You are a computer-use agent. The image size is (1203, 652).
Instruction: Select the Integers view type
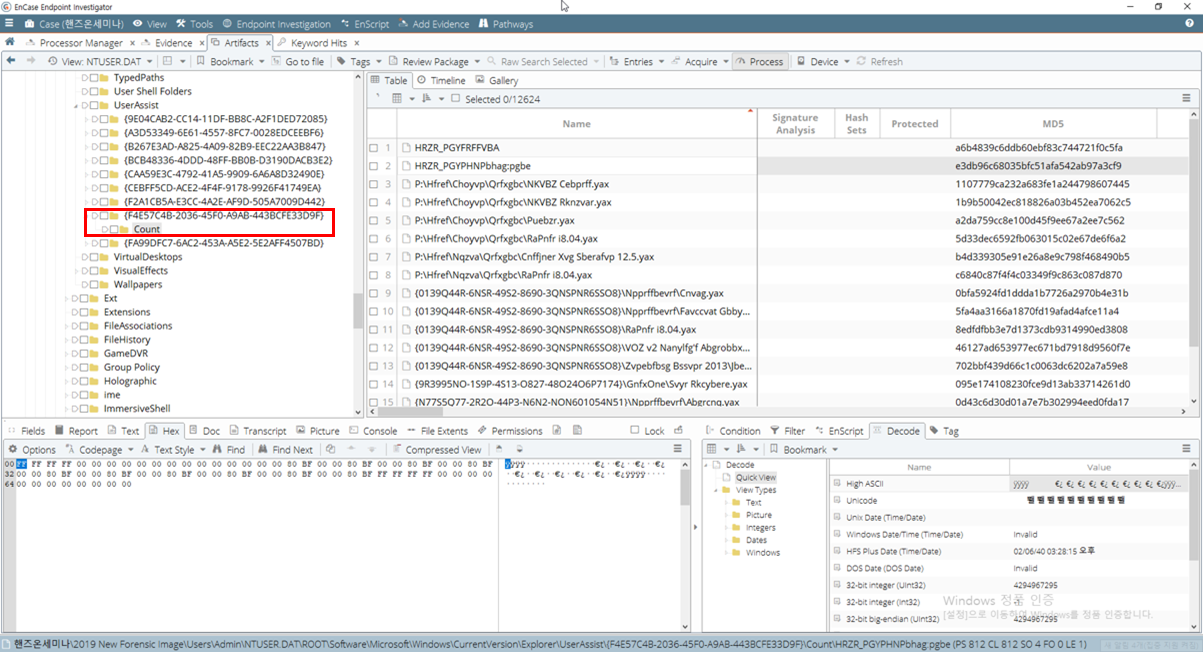tap(760, 527)
